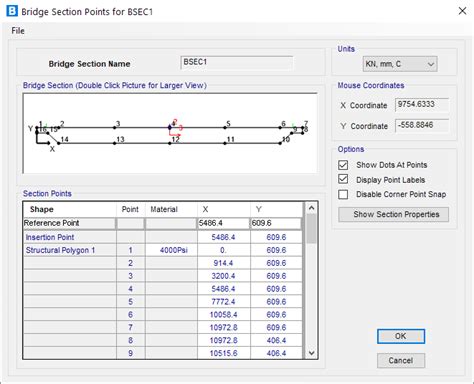Click the Point column header
474x384 pixels.
tap(130, 210)
